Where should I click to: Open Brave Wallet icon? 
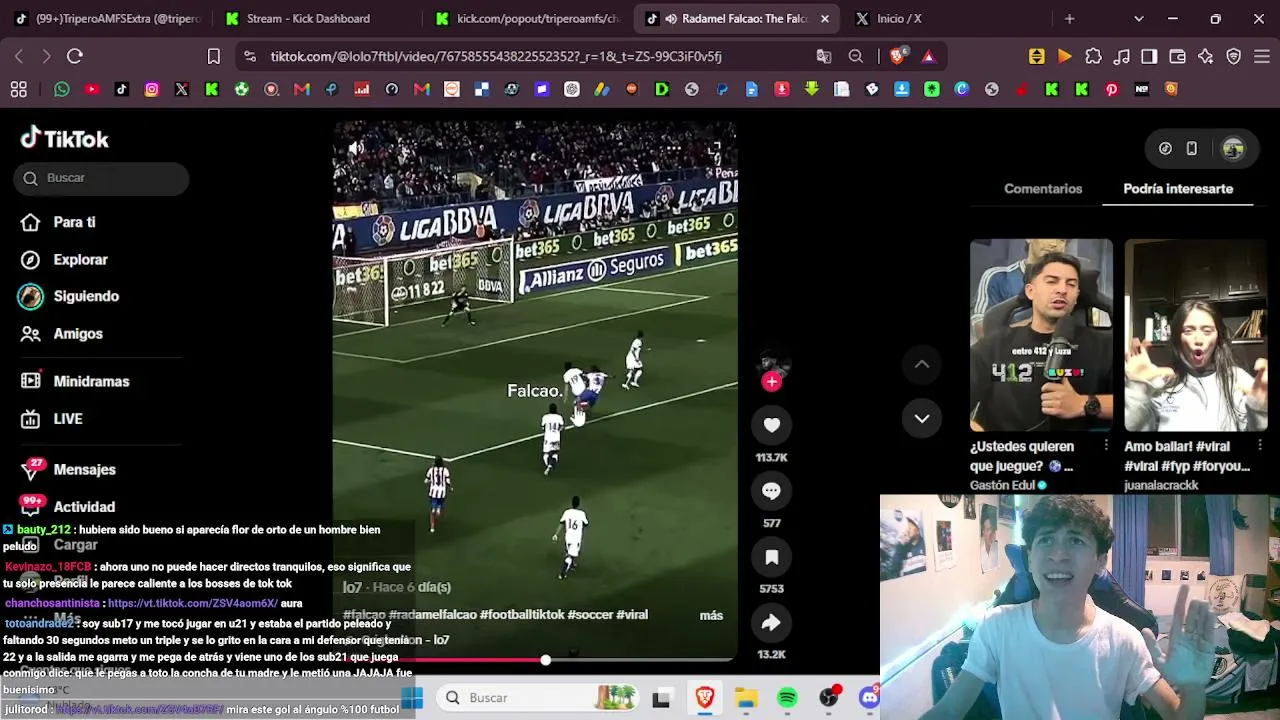click(x=1177, y=56)
